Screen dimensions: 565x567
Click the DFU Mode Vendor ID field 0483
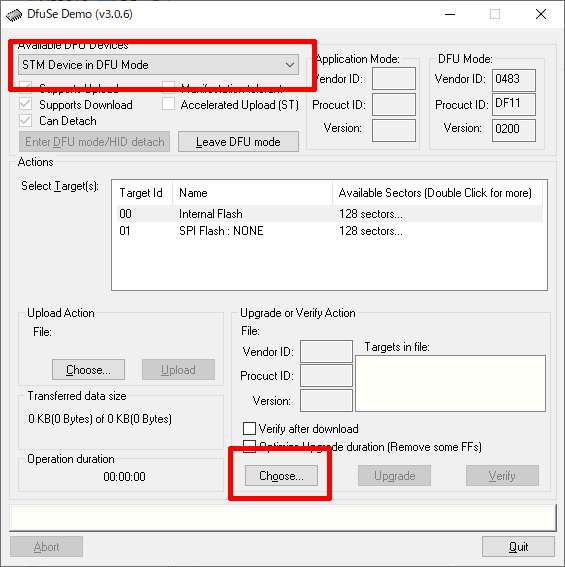click(514, 79)
